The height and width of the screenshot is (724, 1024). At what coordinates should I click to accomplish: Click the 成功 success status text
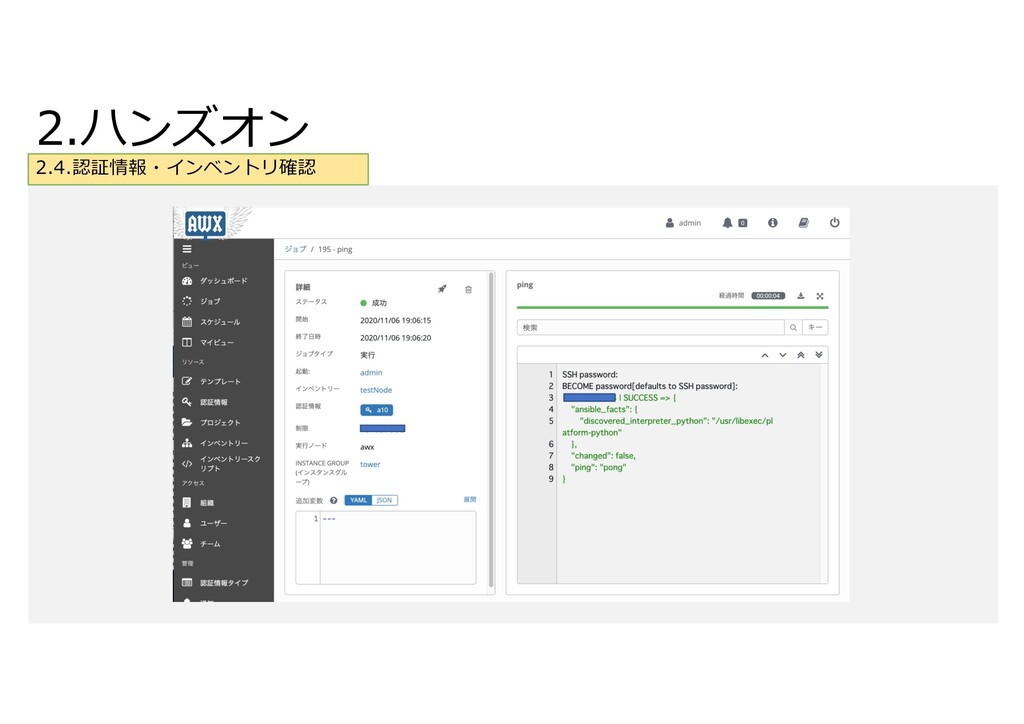(379, 303)
